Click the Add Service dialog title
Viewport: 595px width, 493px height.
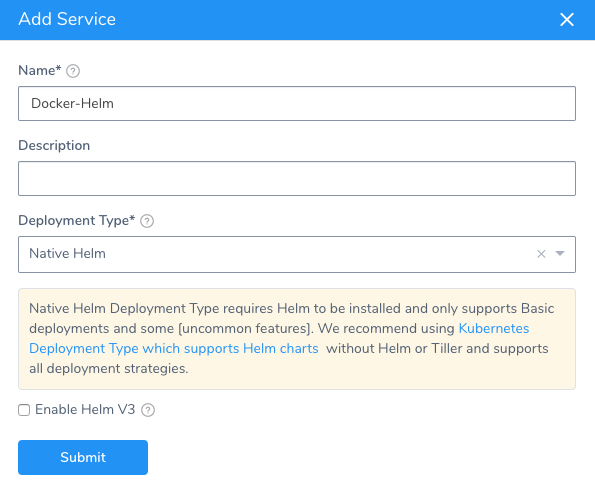(67, 19)
